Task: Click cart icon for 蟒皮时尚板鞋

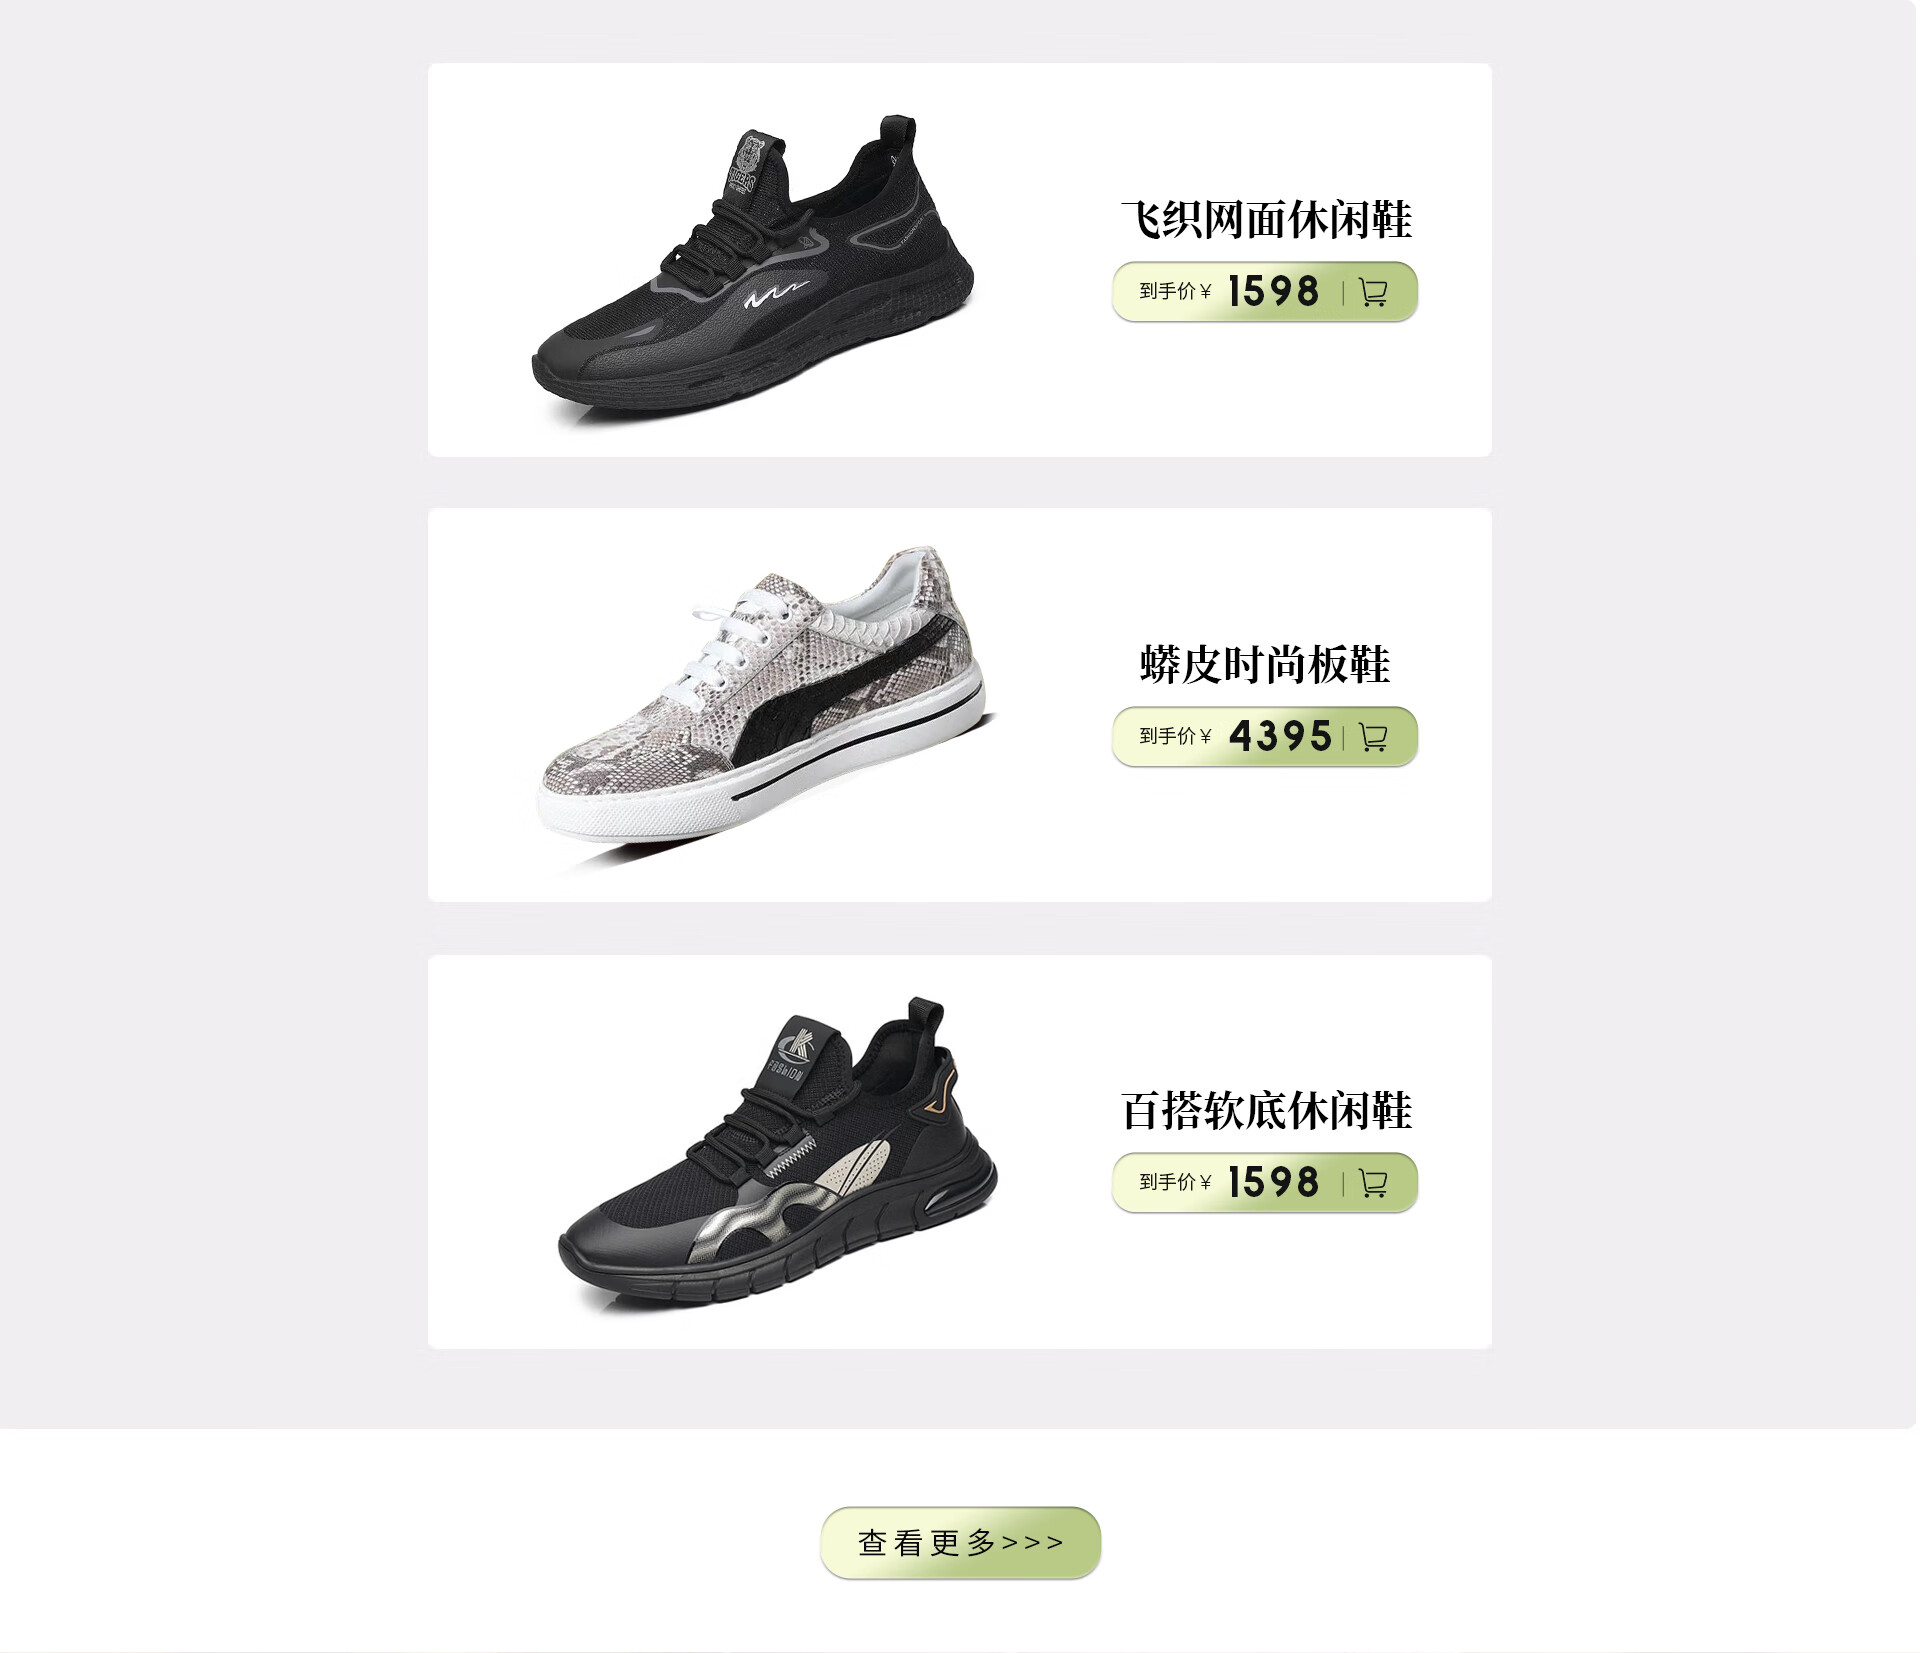Action: coord(1373,737)
